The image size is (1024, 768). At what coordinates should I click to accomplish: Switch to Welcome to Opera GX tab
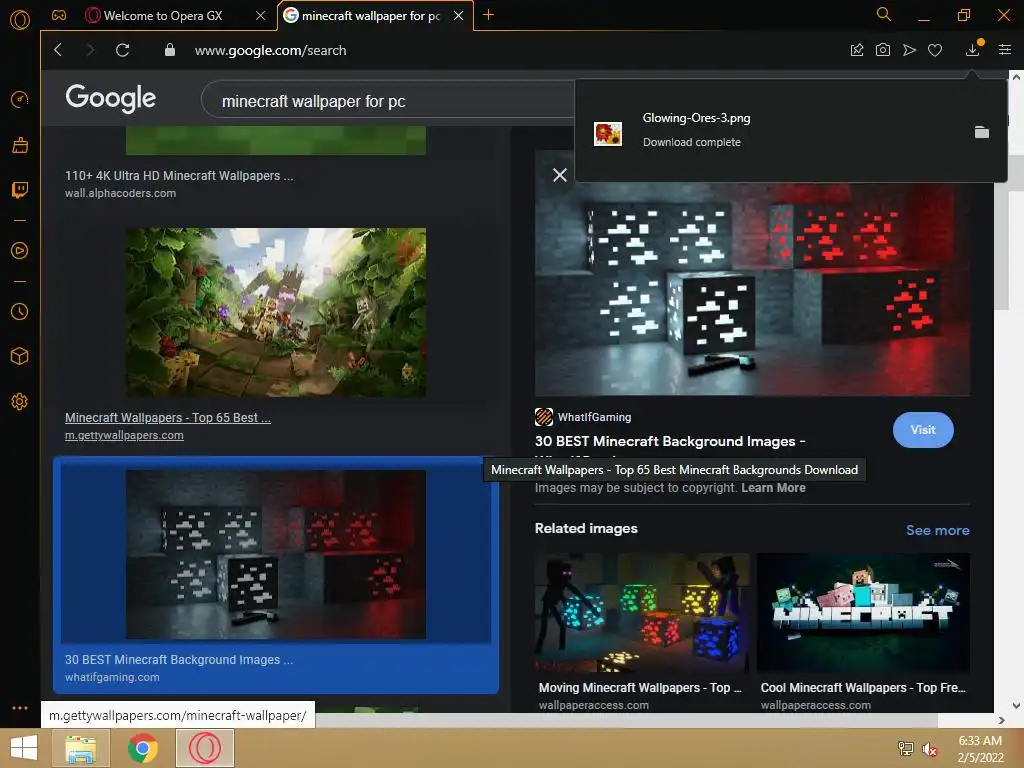(x=163, y=16)
